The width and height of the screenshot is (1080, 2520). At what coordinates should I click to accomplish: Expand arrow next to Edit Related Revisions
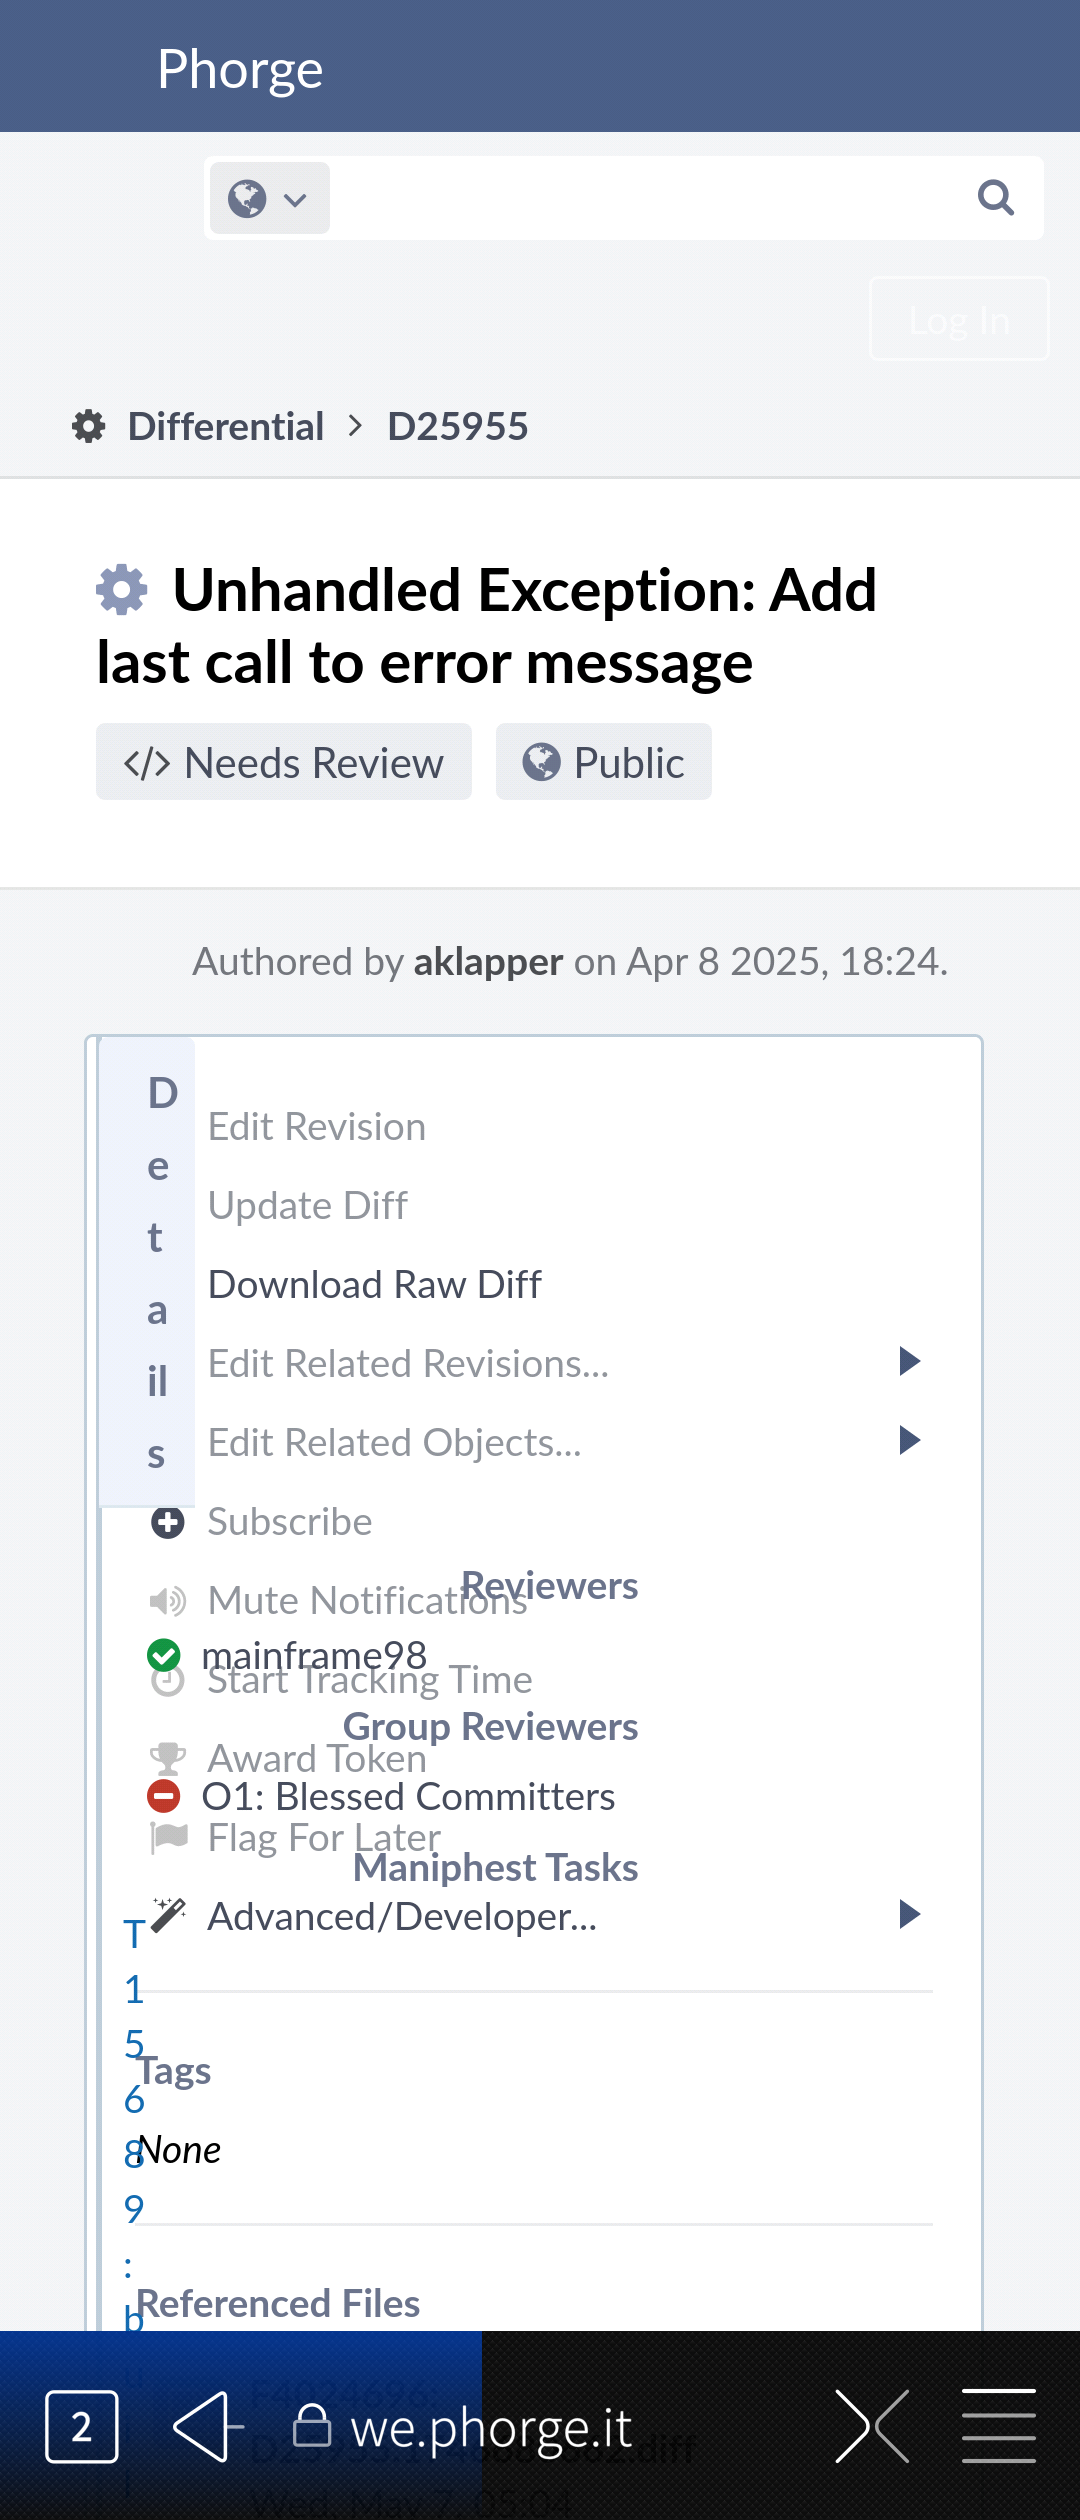(x=909, y=1361)
